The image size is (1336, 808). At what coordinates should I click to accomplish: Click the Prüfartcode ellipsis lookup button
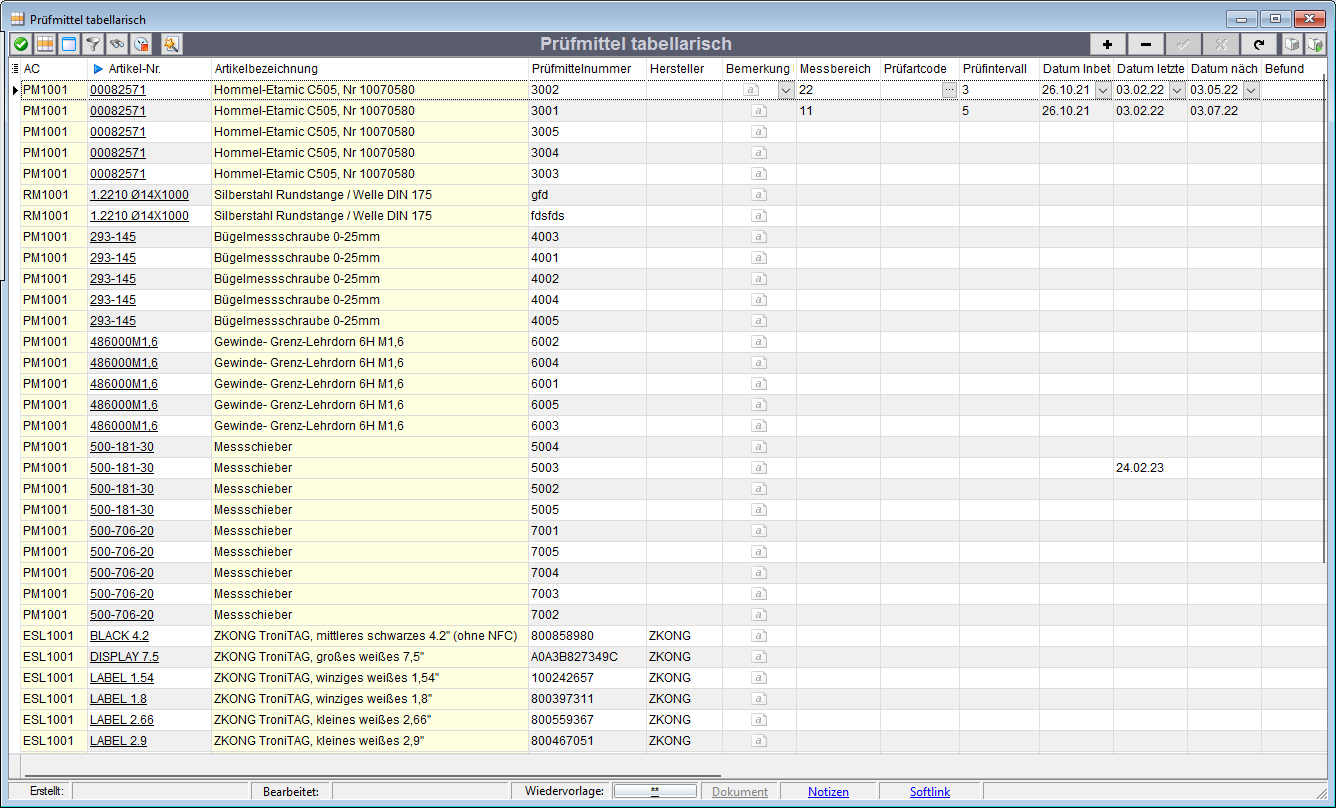tap(949, 90)
